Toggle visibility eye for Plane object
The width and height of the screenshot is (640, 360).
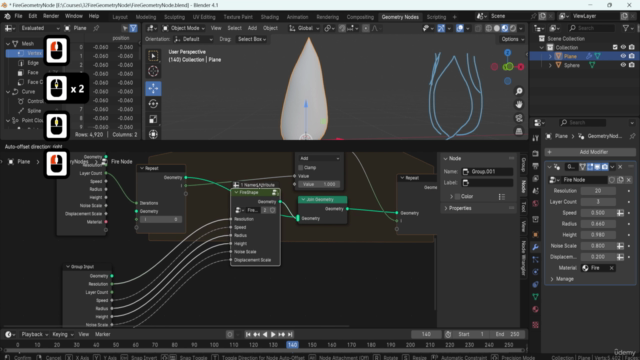click(x=623, y=56)
